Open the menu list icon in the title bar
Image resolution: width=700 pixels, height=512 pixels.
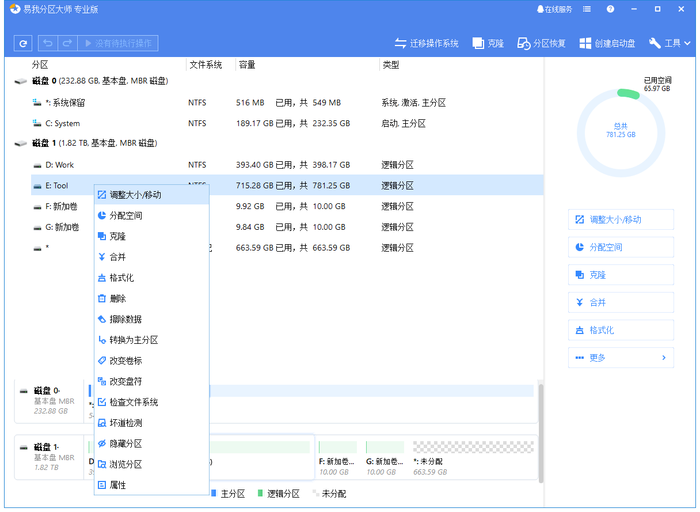(587, 9)
